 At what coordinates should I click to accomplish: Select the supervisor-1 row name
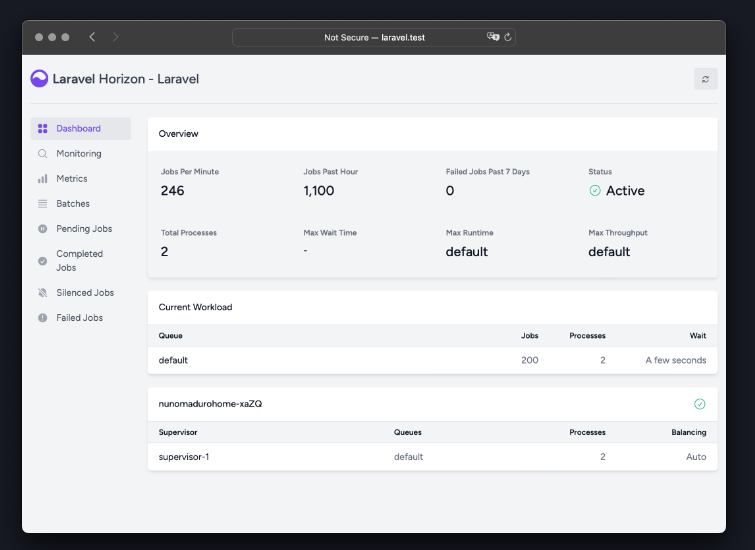coord(184,457)
